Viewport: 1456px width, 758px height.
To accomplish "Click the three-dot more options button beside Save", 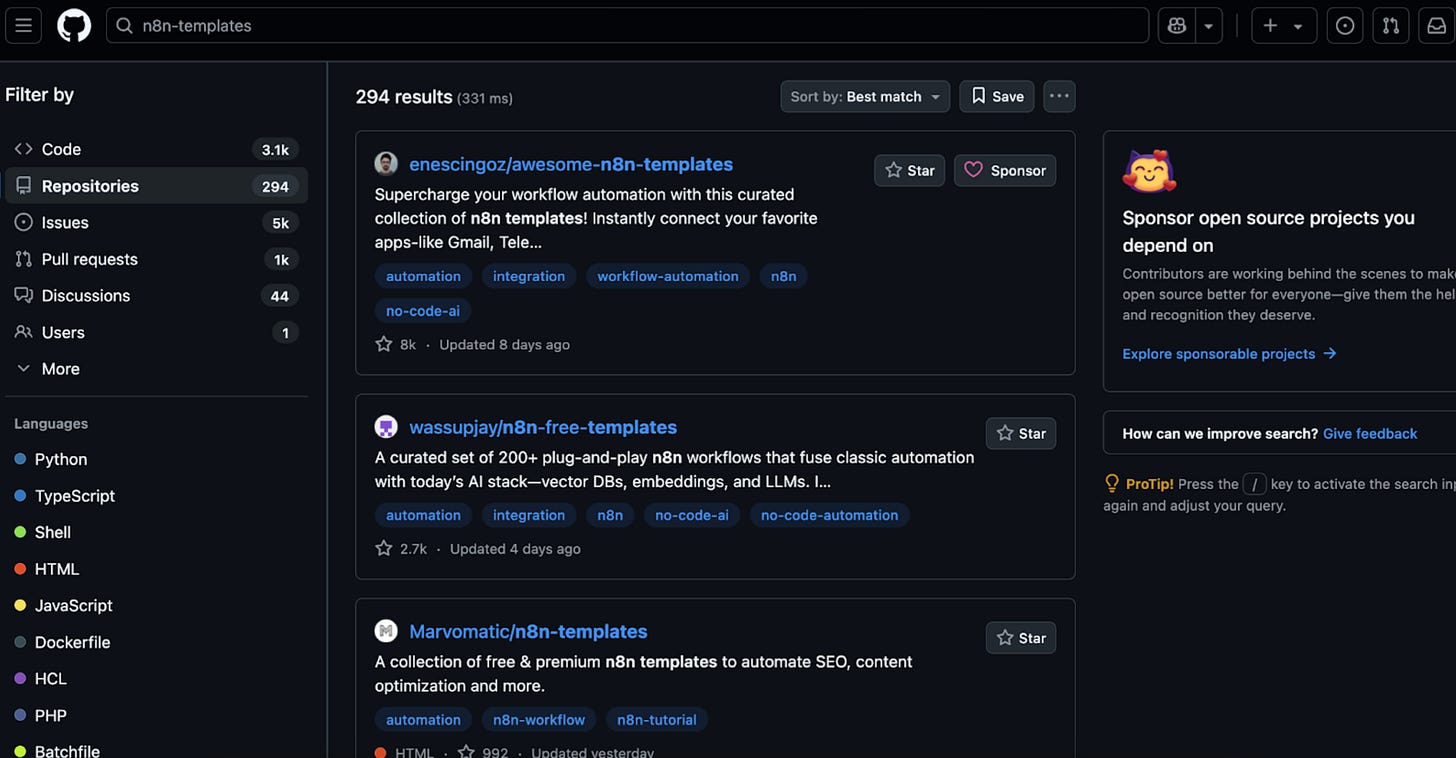I will tap(1059, 96).
